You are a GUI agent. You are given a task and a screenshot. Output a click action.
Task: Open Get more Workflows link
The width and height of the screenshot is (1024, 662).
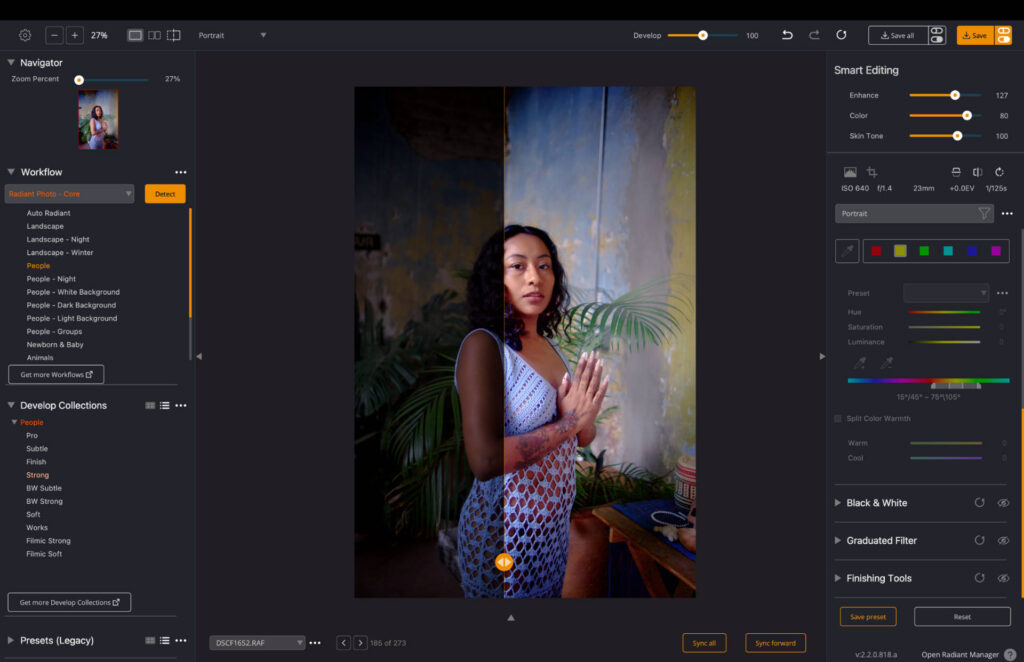pyautogui.click(x=56, y=375)
